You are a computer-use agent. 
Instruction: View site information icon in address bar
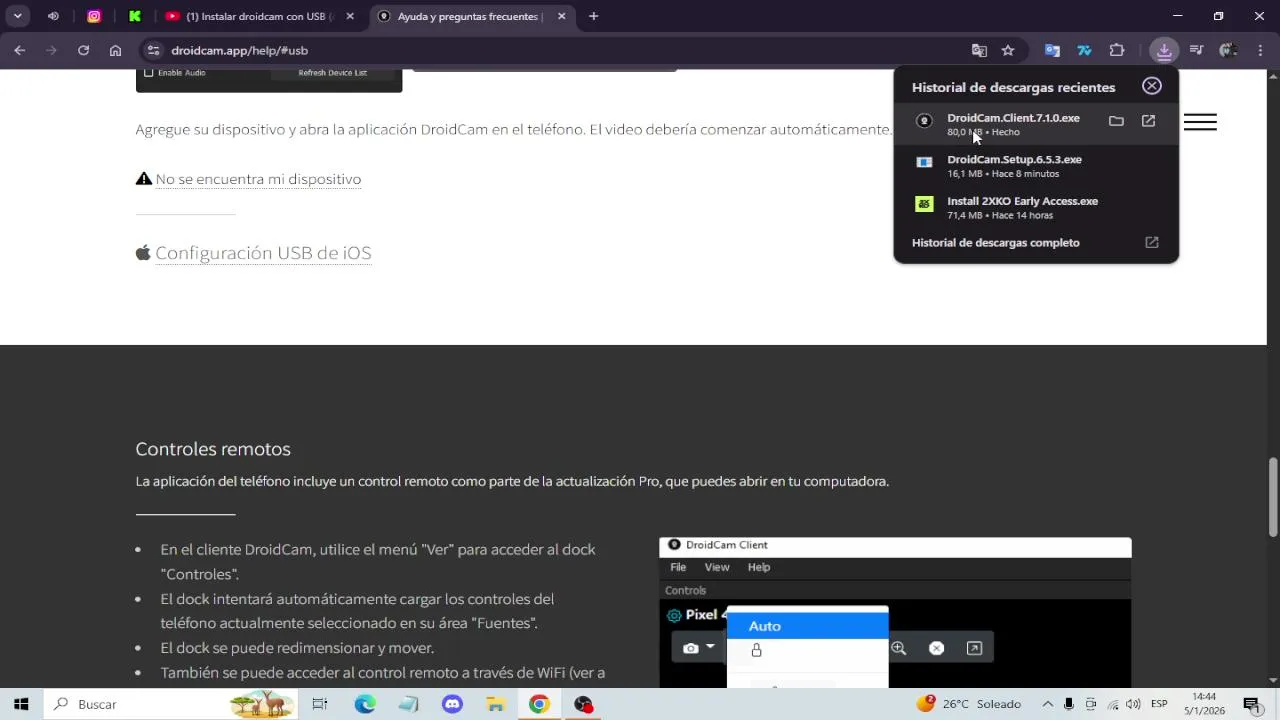(152, 50)
